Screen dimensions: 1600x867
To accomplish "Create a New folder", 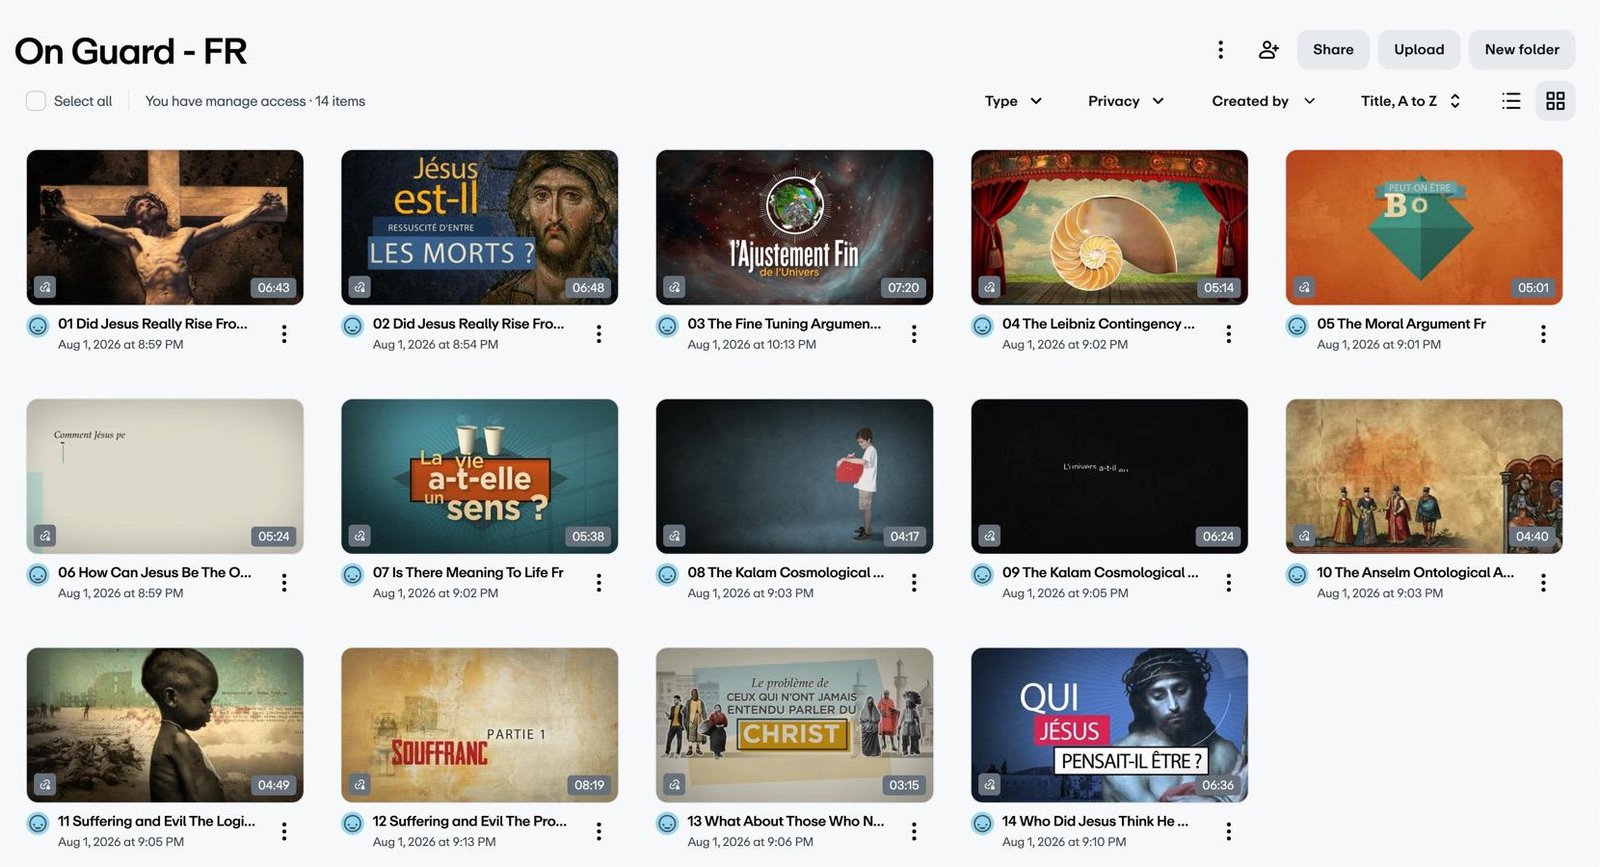I will coord(1522,50).
